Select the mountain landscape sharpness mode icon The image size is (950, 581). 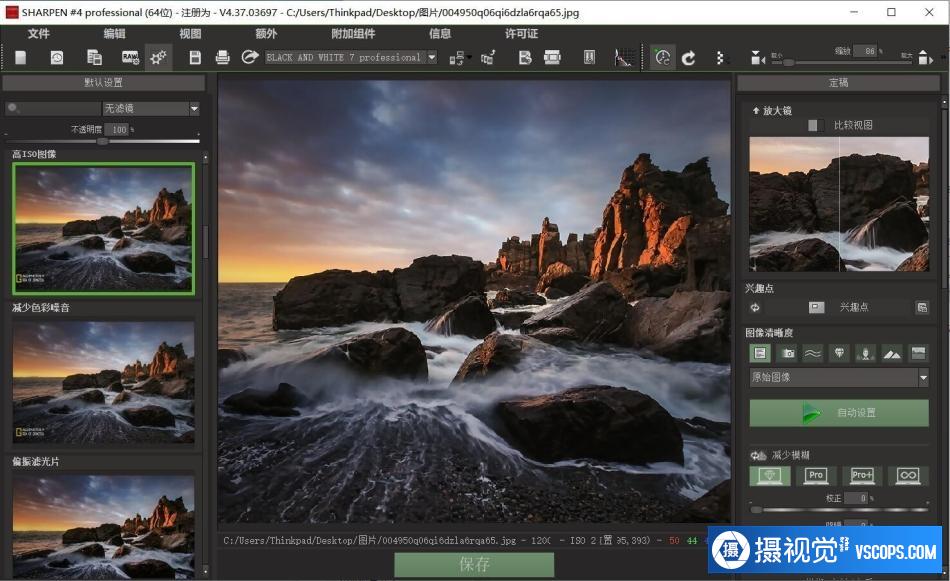coord(892,353)
